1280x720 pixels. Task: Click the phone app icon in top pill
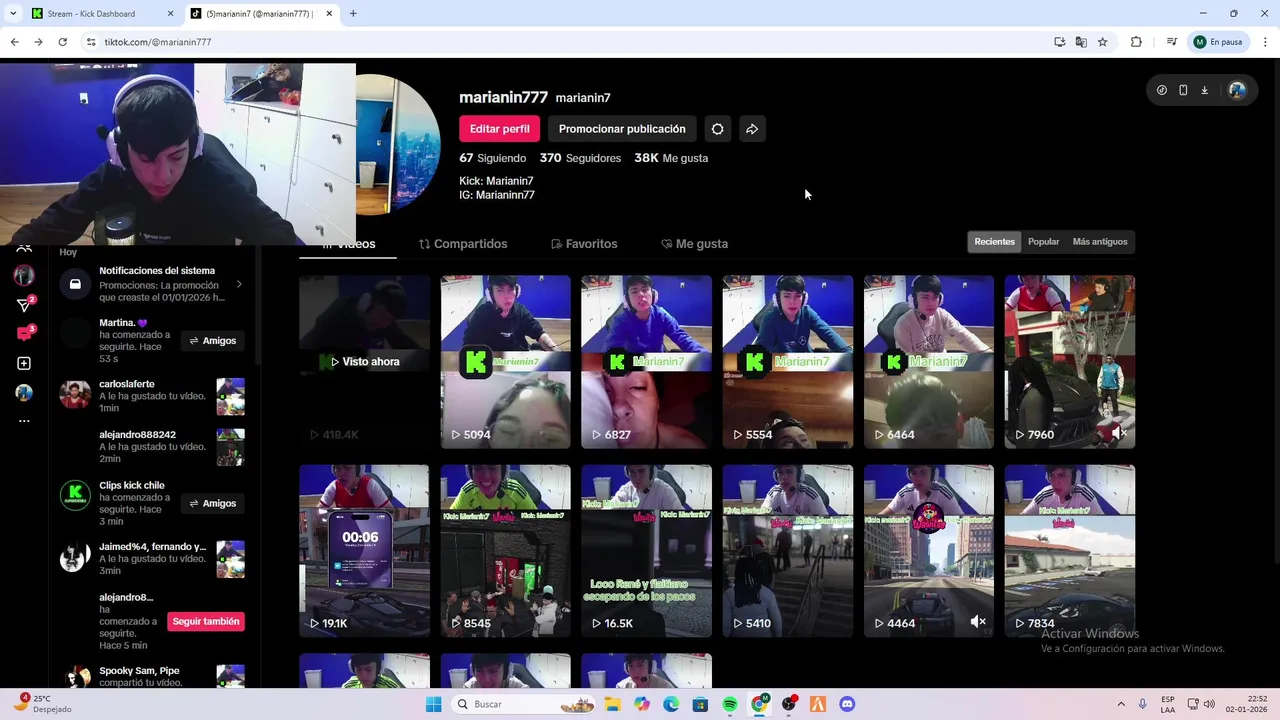tap(1183, 90)
